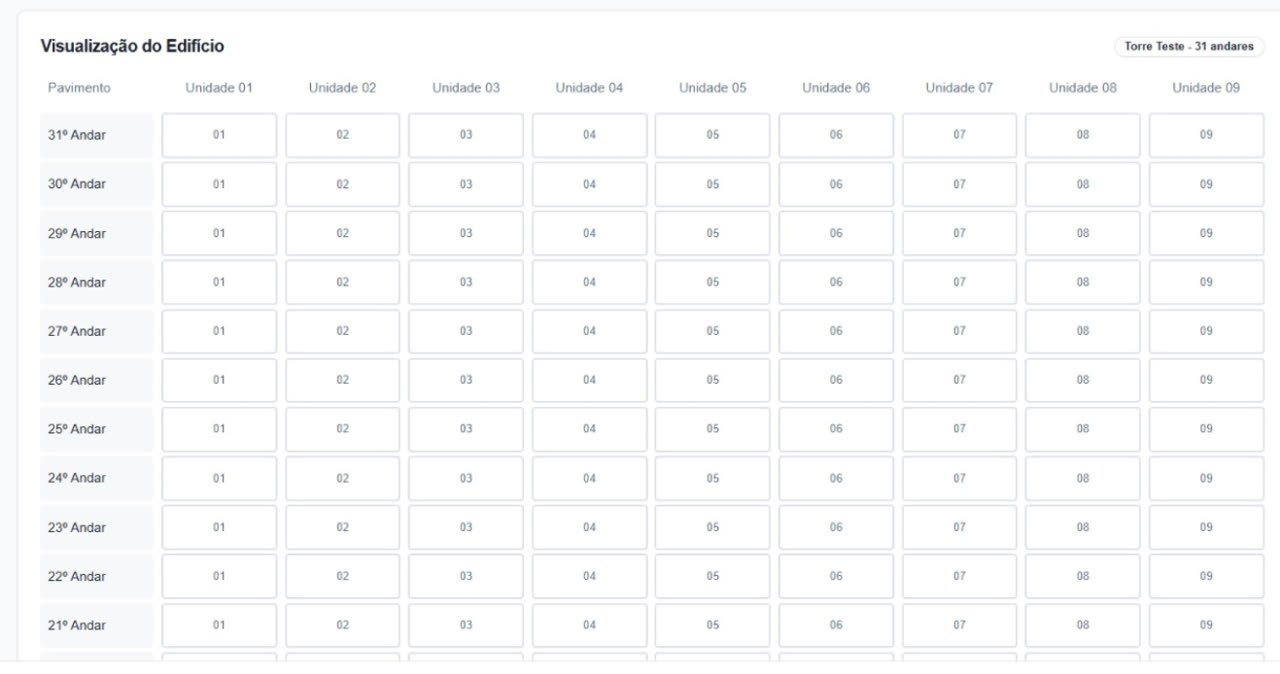Open unit 06 on the 24º Andar
This screenshot has width=1280, height=674.
click(836, 478)
